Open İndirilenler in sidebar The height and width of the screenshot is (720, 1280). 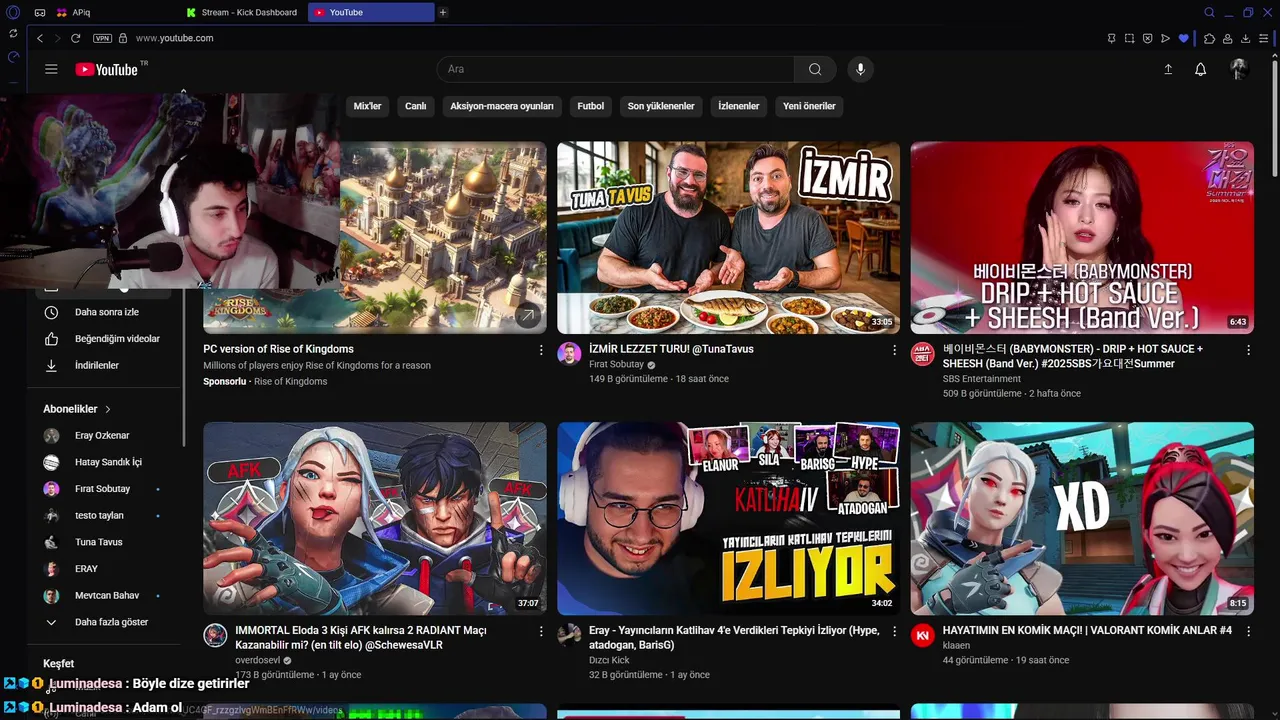pos(106,365)
